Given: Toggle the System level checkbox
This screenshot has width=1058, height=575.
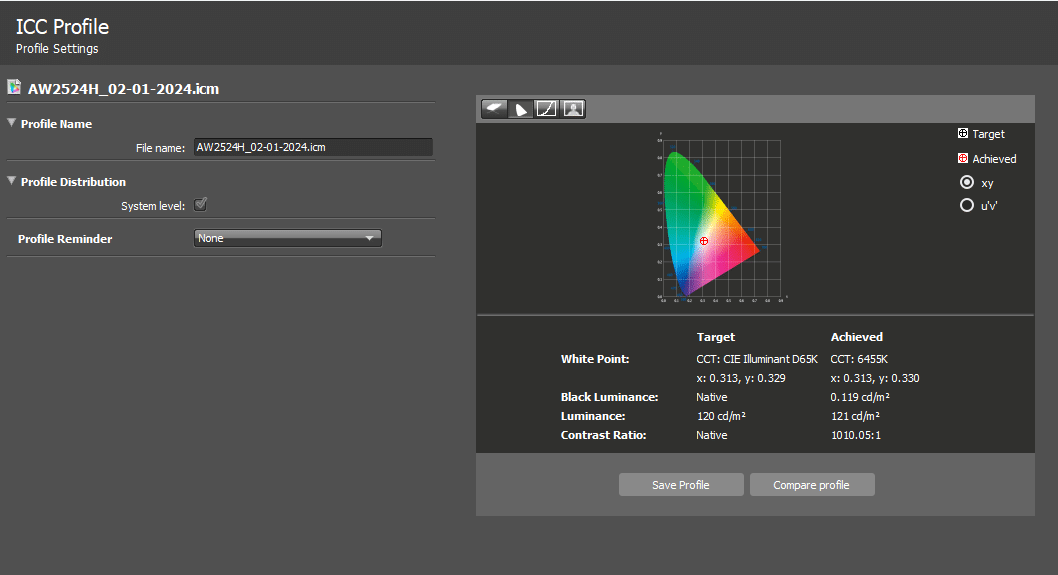Looking at the screenshot, I should pyautogui.click(x=200, y=205).
